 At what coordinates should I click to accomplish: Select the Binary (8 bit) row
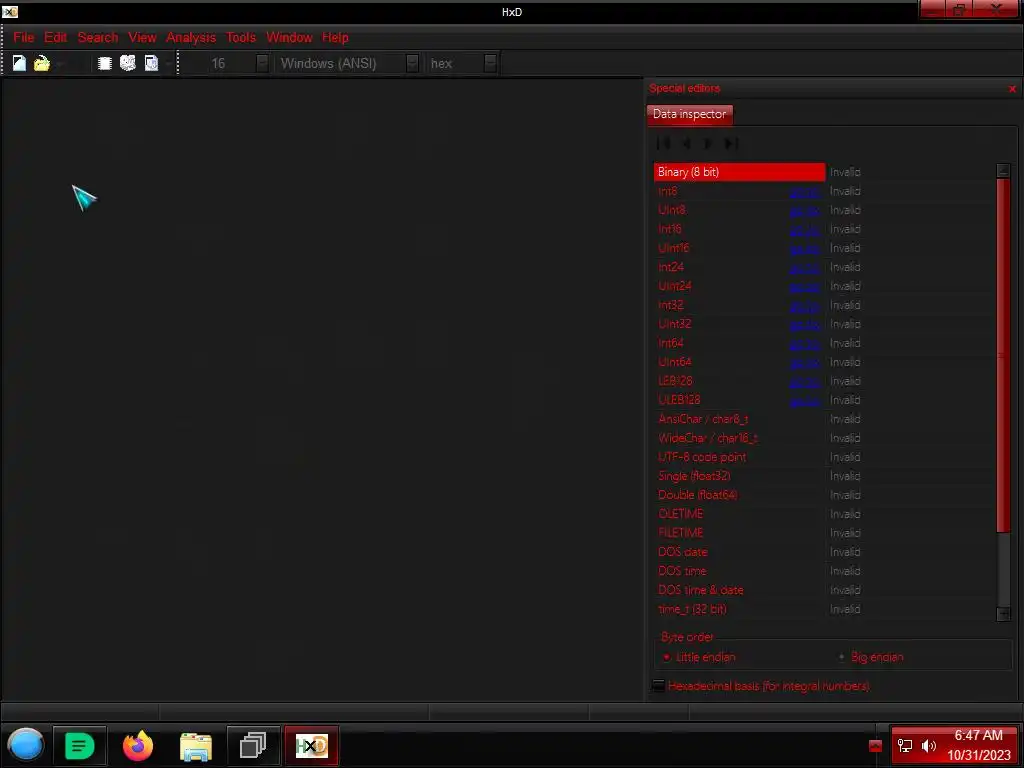click(x=739, y=172)
